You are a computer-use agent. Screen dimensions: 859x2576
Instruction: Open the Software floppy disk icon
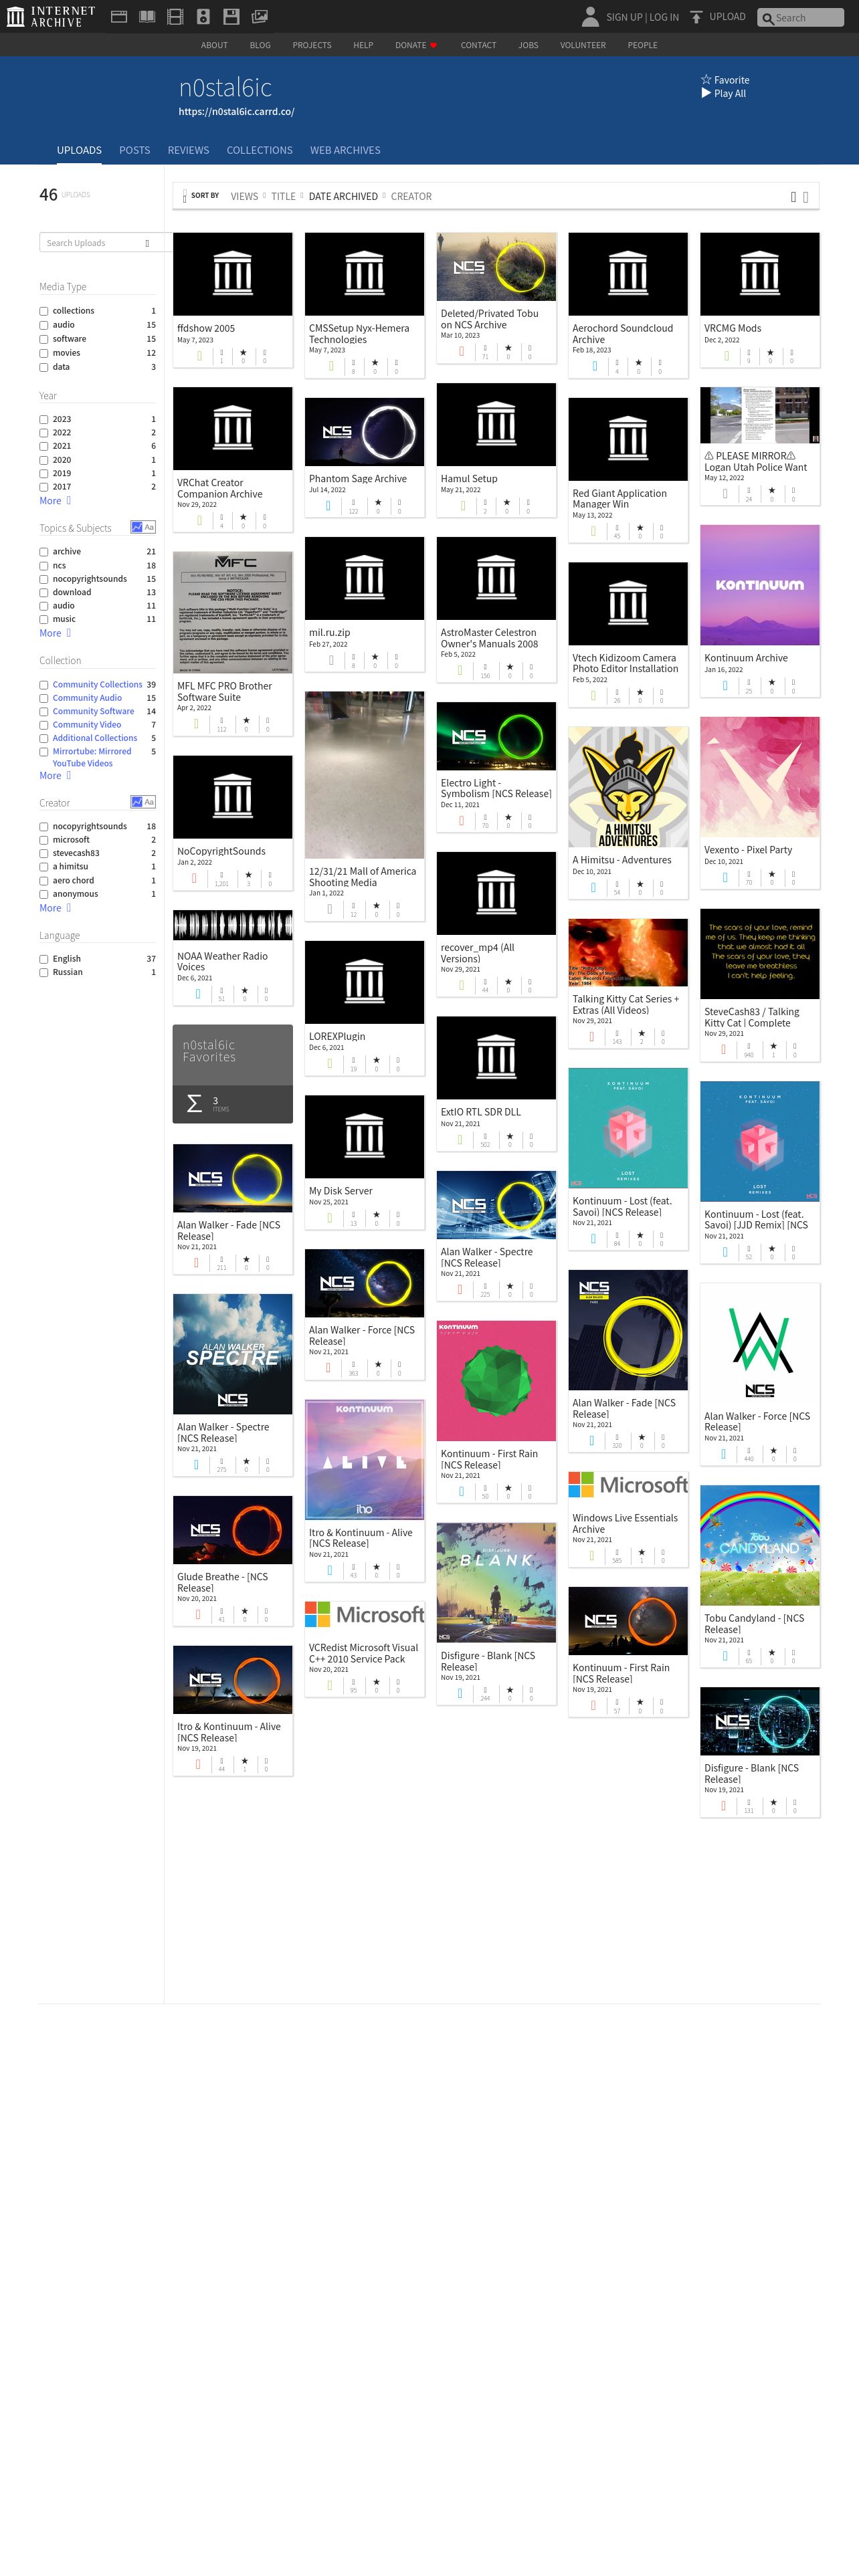pos(231,17)
